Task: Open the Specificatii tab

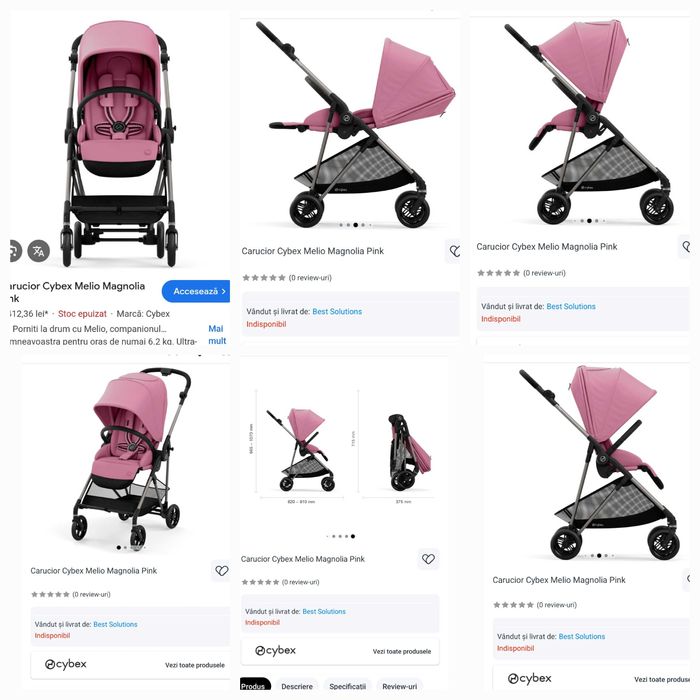Action: click(348, 686)
